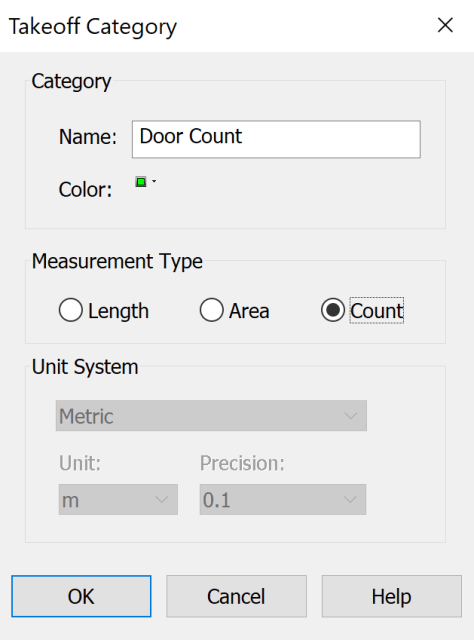Click the Color: label
This screenshot has width=474, height=640.
85,190
